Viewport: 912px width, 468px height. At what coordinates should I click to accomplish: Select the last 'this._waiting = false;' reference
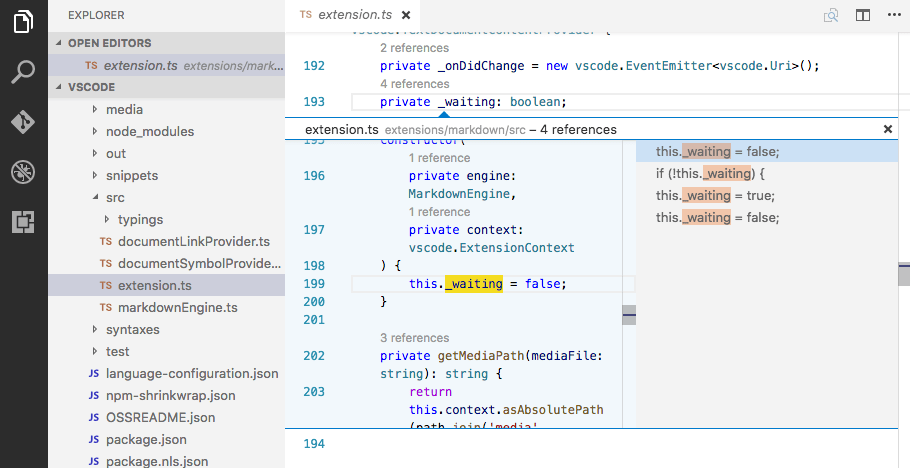767,217
